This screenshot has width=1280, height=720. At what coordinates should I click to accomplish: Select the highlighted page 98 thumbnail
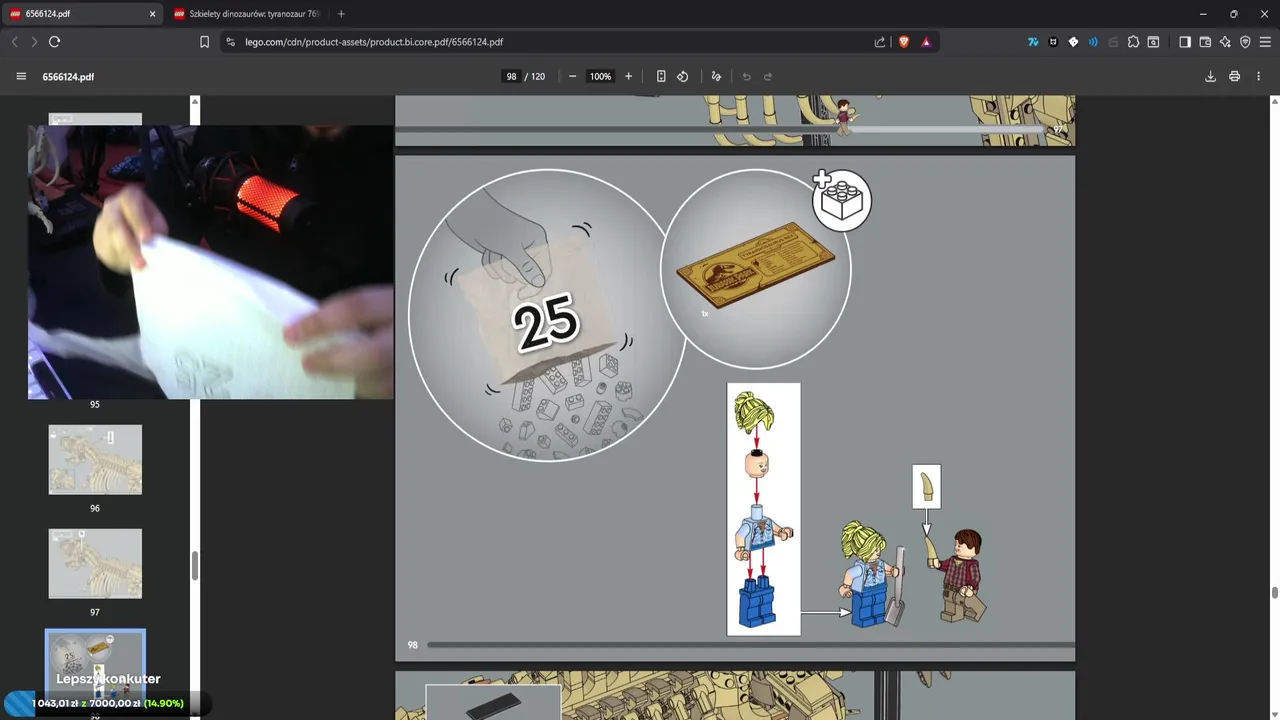95,666
